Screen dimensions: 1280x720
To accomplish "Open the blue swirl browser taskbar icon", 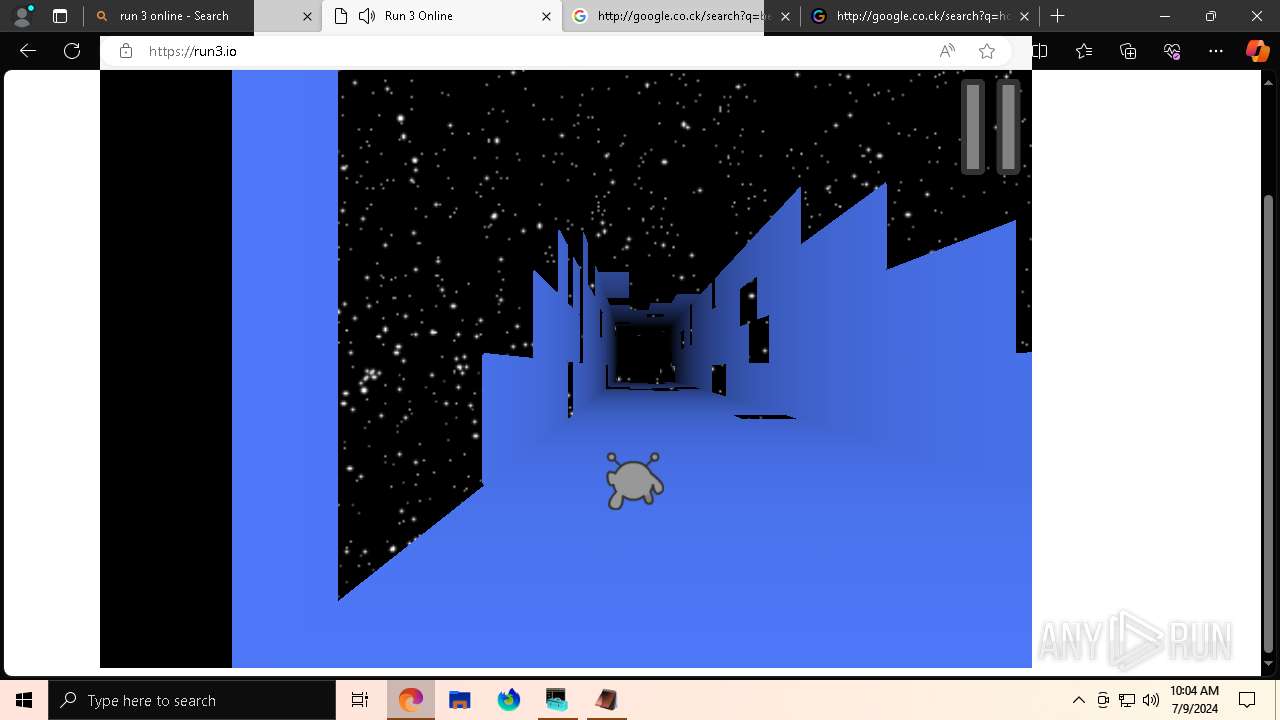I will pos(509,700).
